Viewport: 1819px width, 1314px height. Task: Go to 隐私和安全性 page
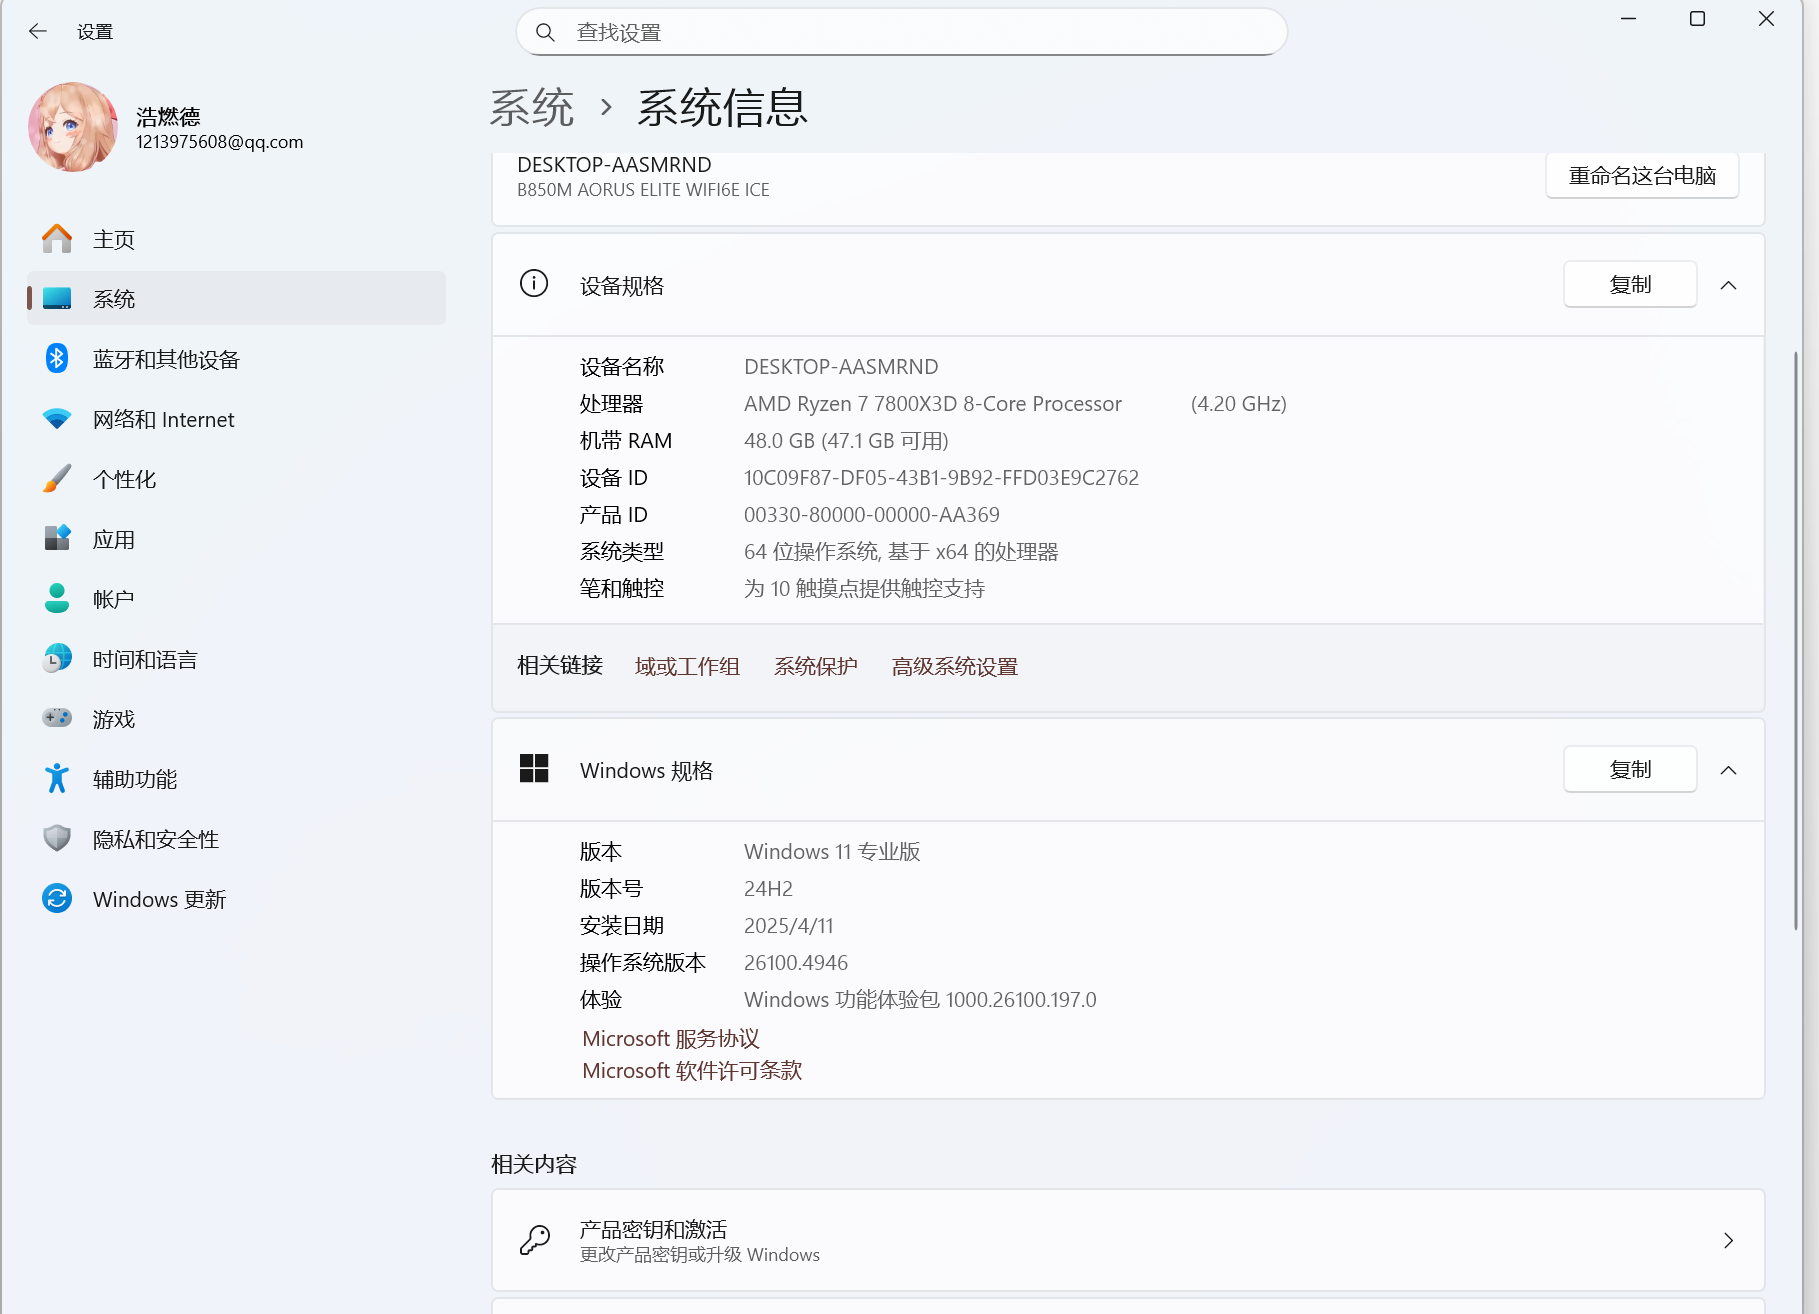tap(237, 839)
